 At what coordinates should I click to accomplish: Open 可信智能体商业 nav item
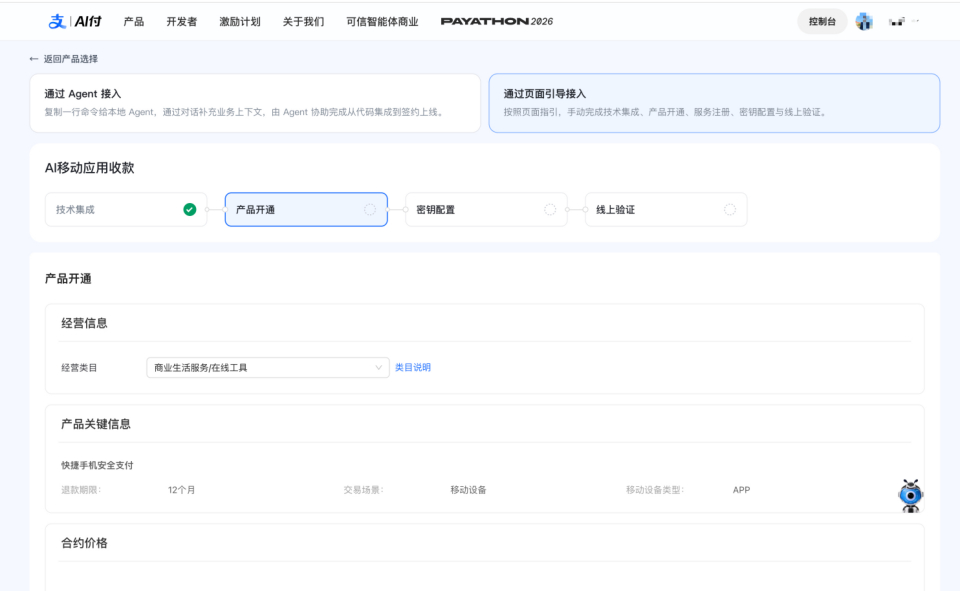[382, 21]
